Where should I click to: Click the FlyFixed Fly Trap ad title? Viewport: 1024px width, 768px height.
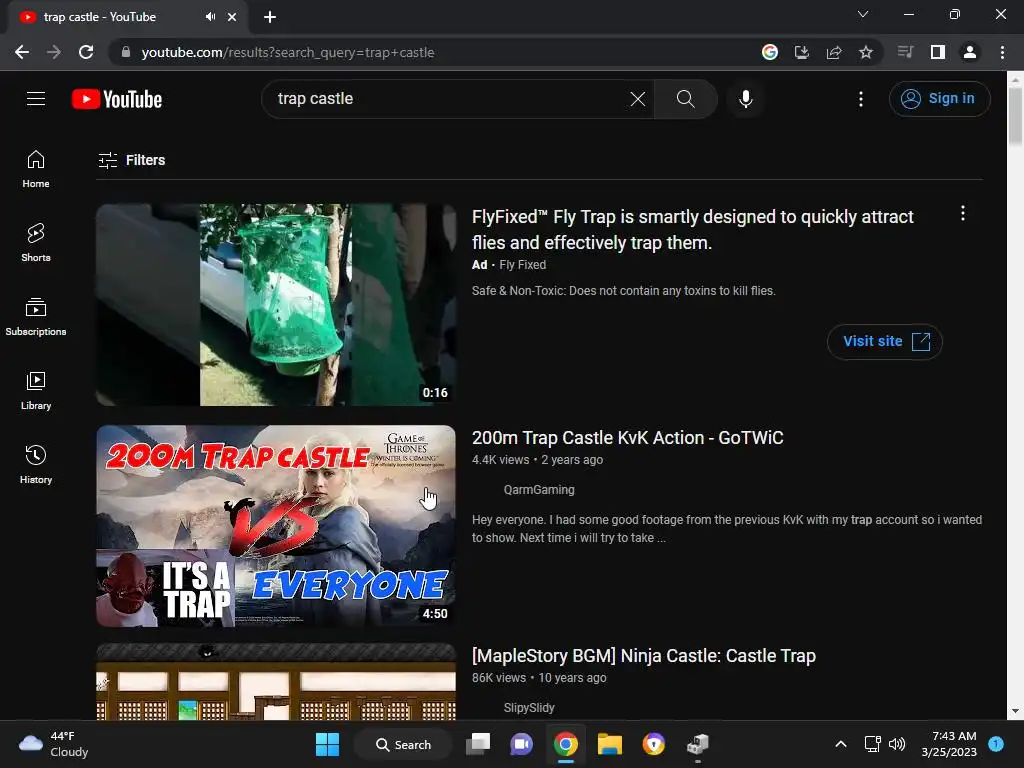pos(692,229)
